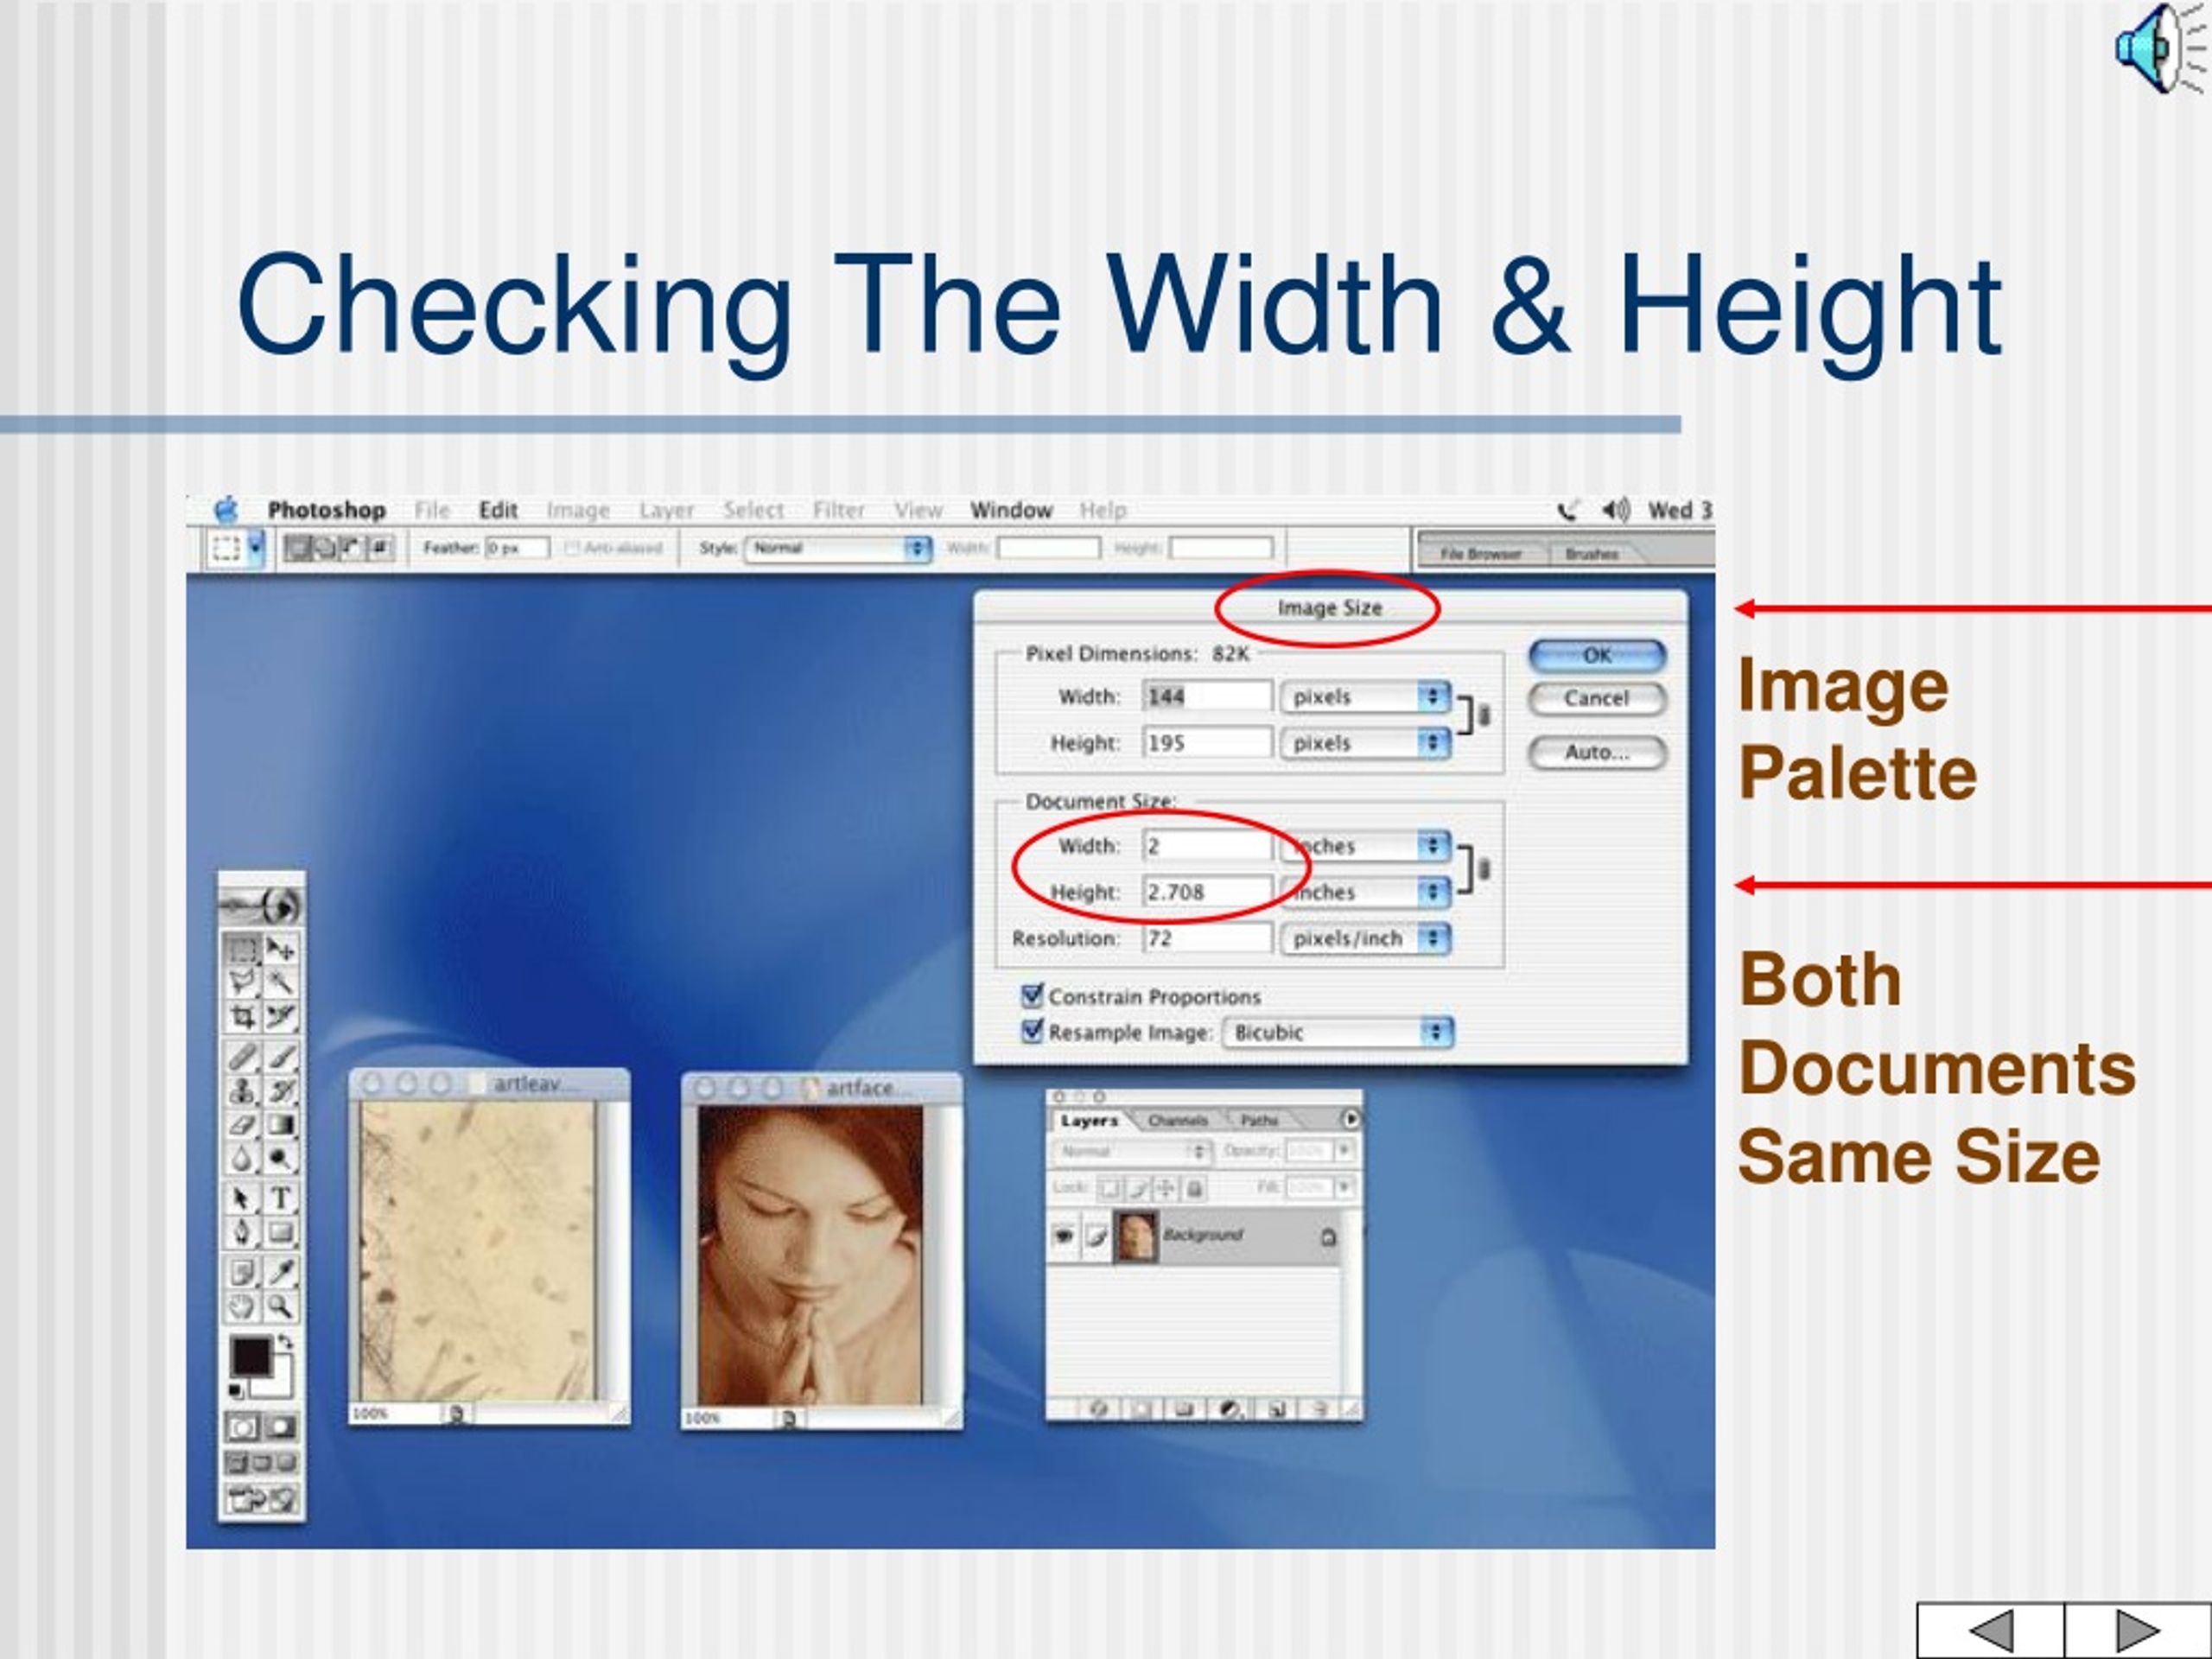This screenshot has width=2212, height=1659.
Task: Select the Clone Stamp tool
Action: [x=243, y=1093]
